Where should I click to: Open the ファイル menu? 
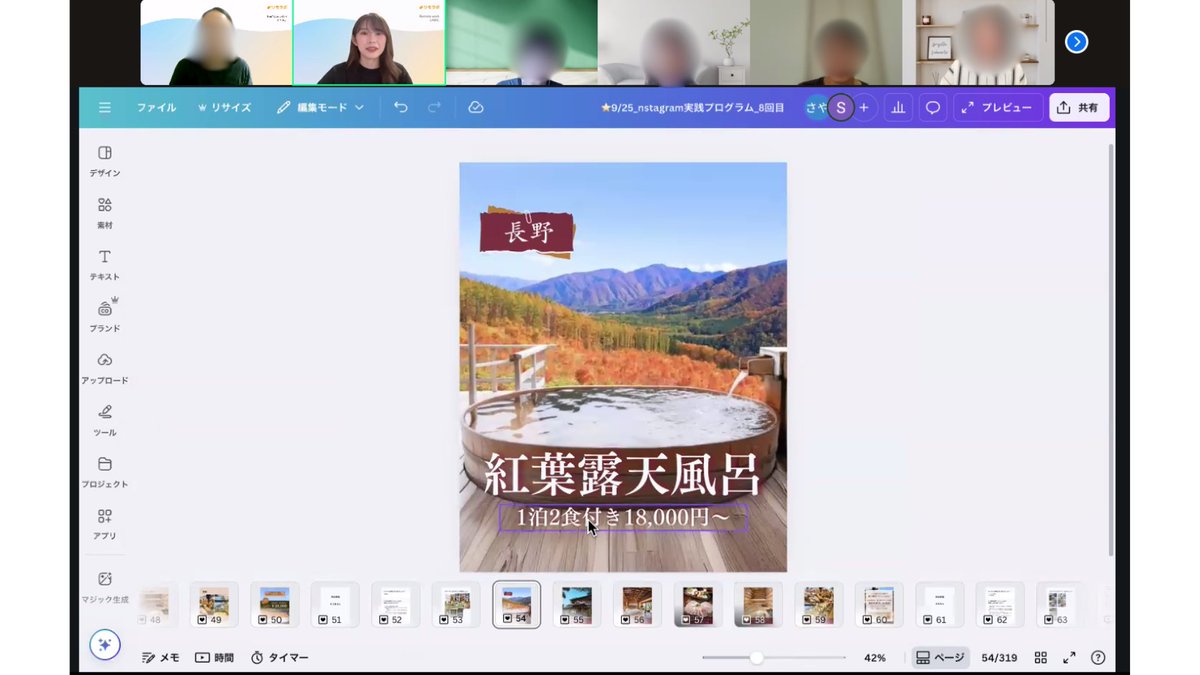pyautogui.click(x=156, y=107)
